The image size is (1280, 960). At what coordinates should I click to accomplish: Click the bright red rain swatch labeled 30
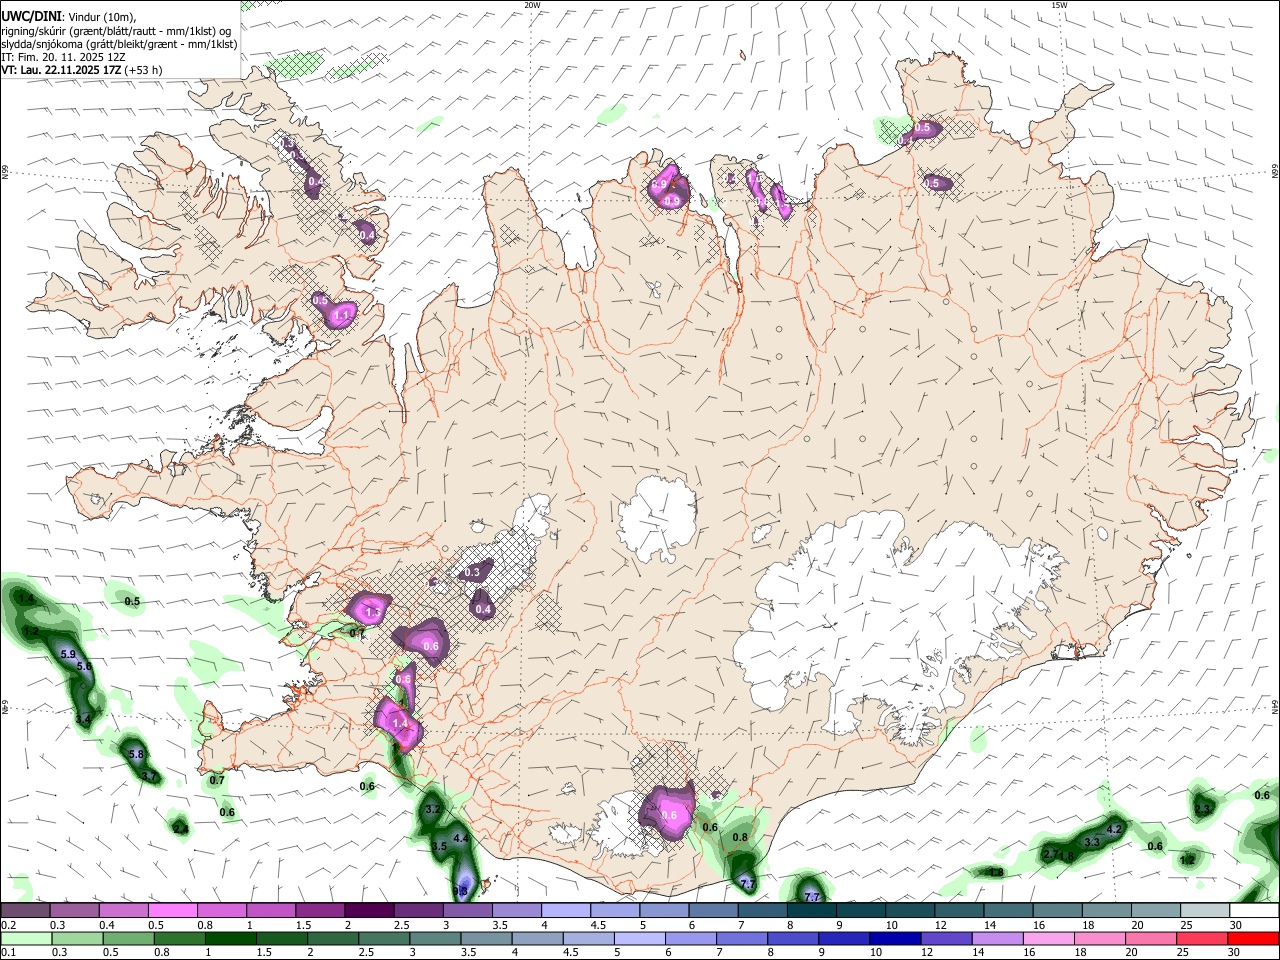click(x=1254, y=938)
